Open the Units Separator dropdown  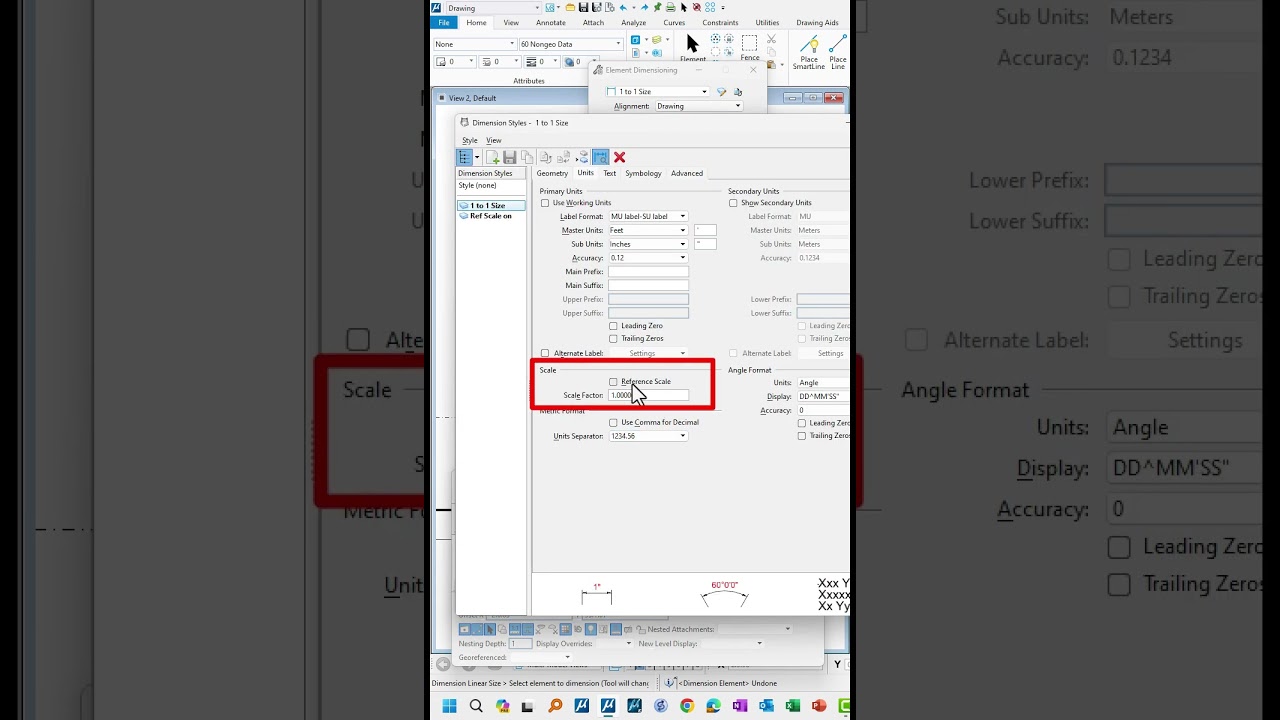[x=648, y=436]
